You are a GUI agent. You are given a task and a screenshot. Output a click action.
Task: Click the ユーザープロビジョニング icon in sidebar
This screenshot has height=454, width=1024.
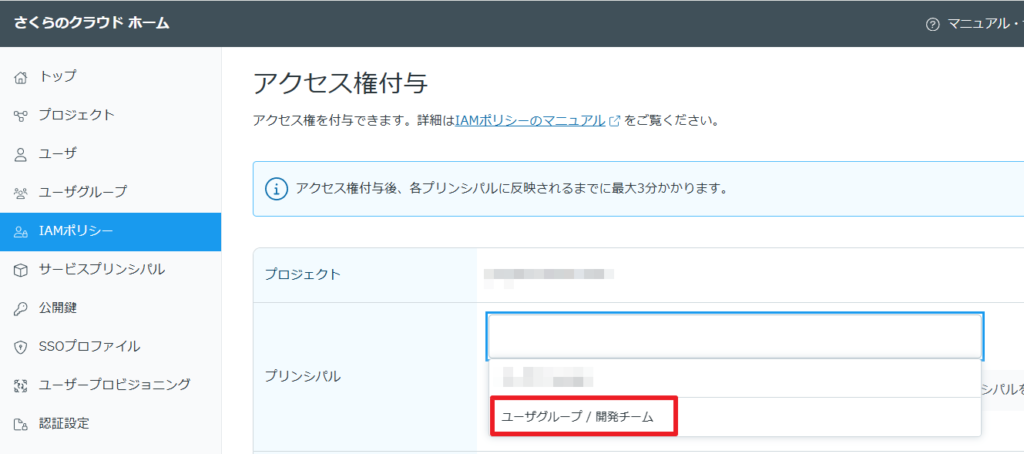(20, 385)
